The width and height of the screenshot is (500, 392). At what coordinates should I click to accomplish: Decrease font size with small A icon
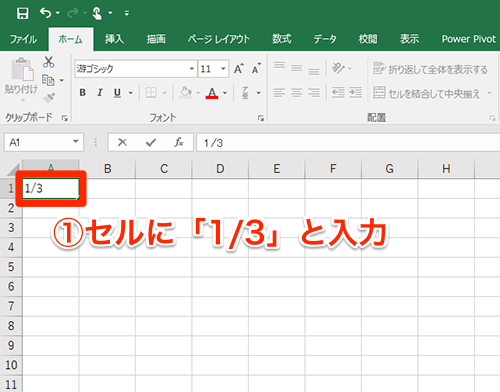point(256,69)
